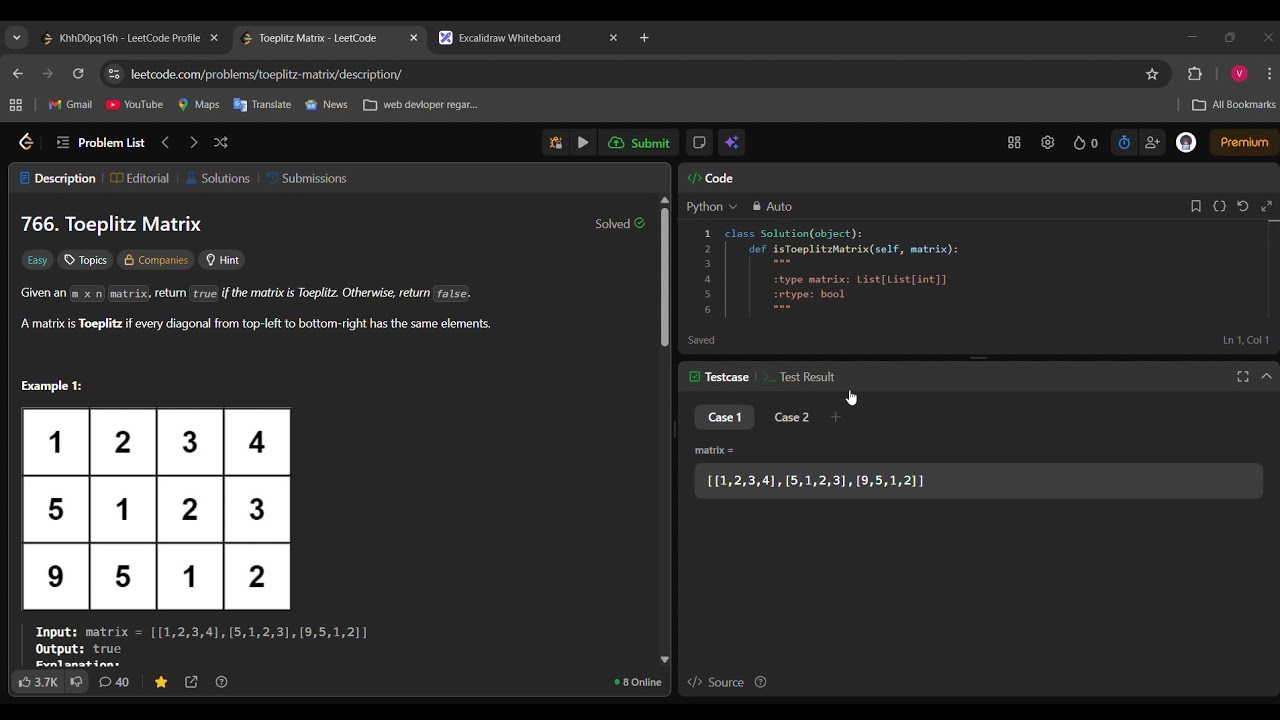
Task: Click the streak fire icon showing 0
Action: 1085,143
